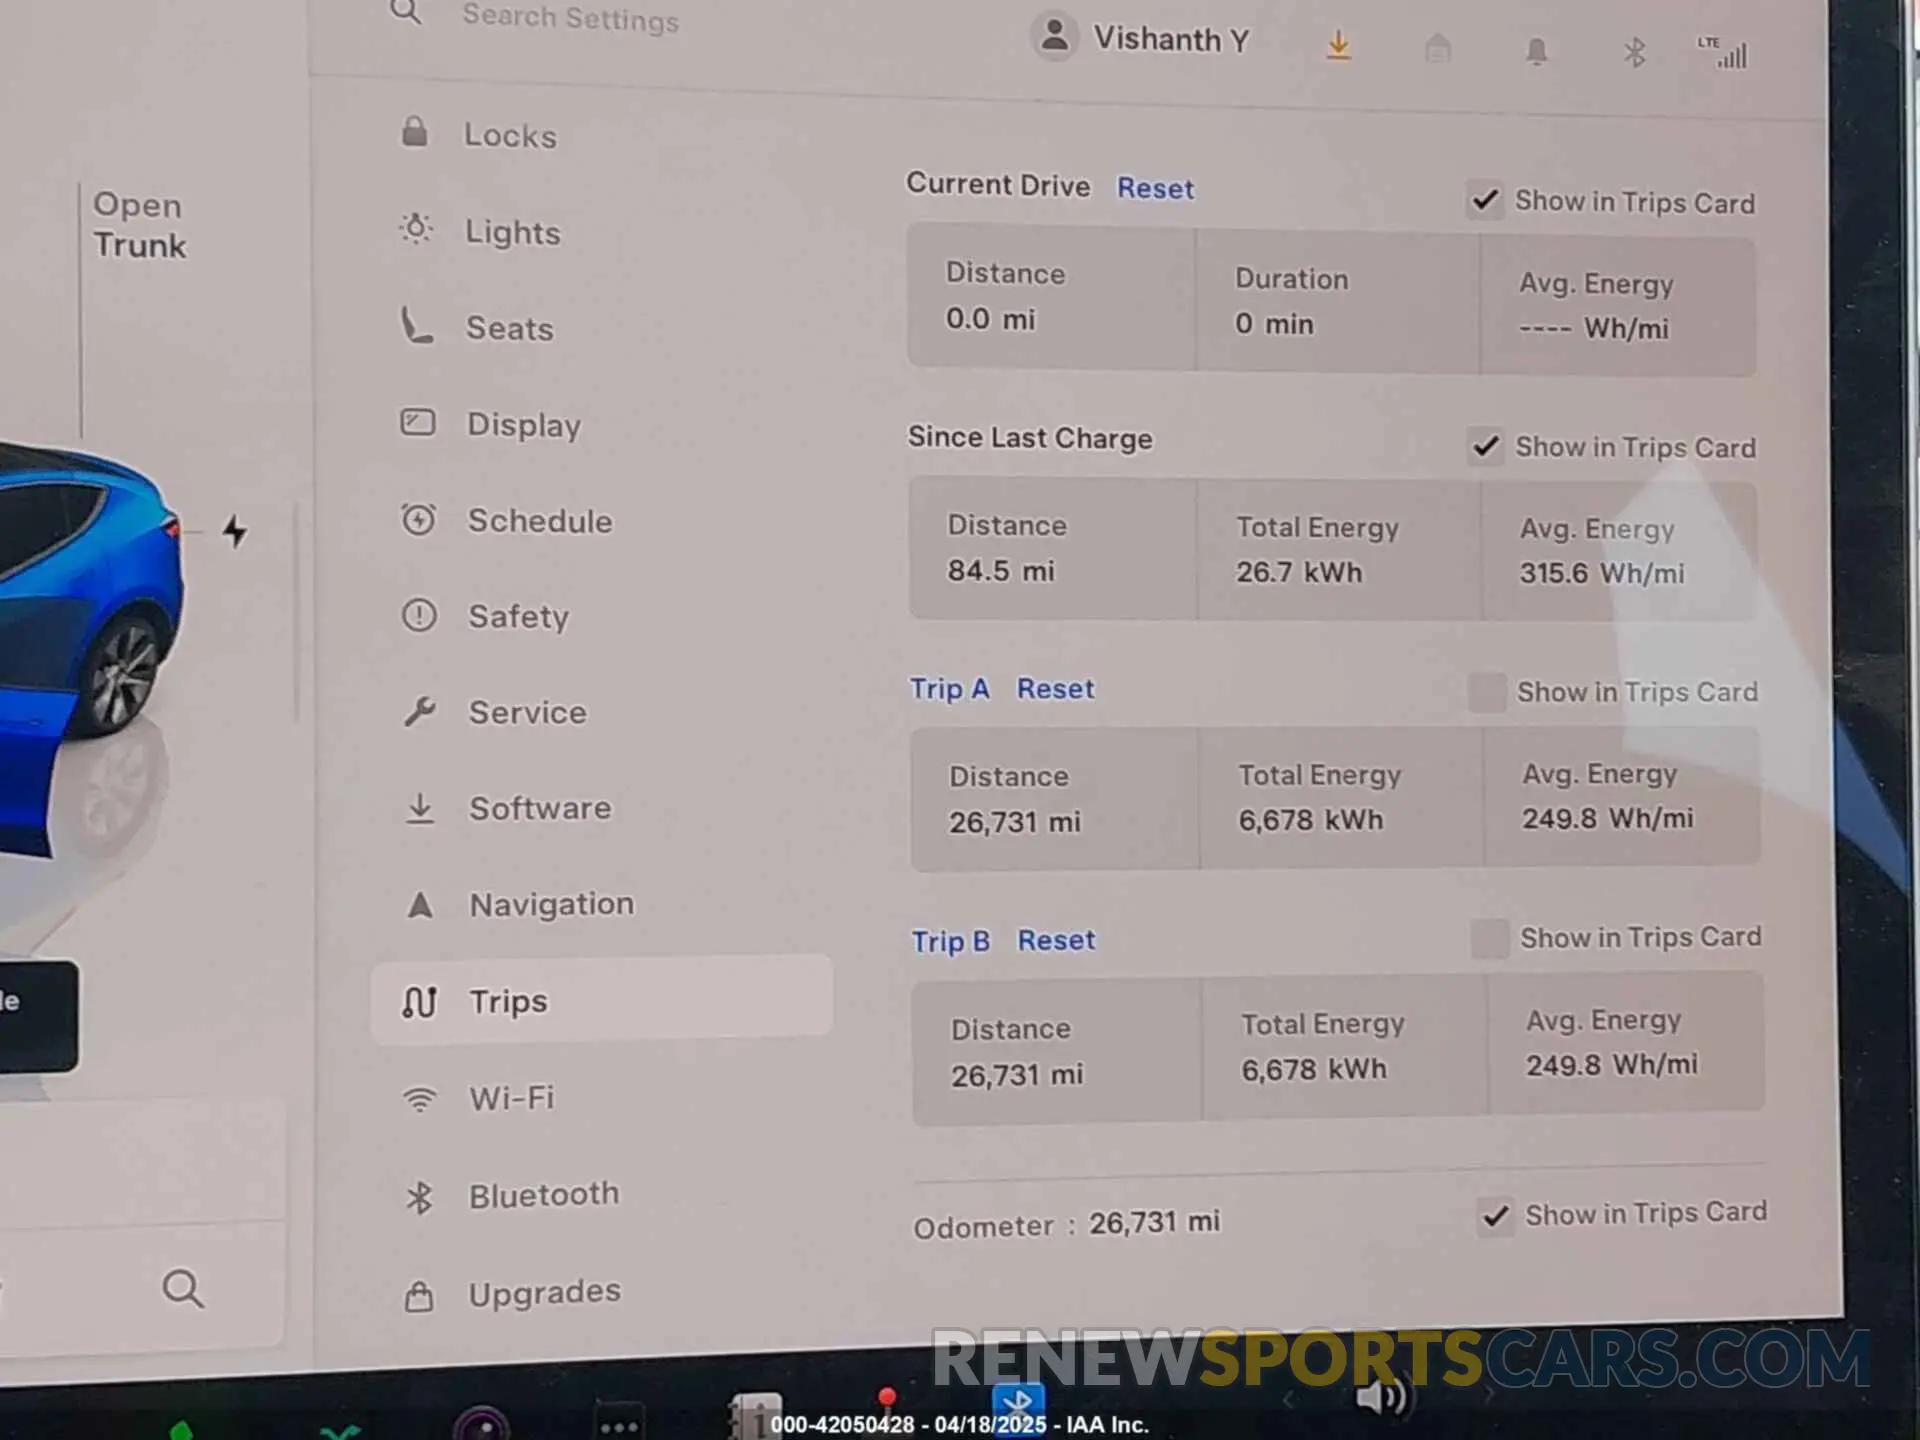Click the Search Settings field
Image resolution: width=1920 pixels, height=1440 pixels.
click(x=570, y=17)
